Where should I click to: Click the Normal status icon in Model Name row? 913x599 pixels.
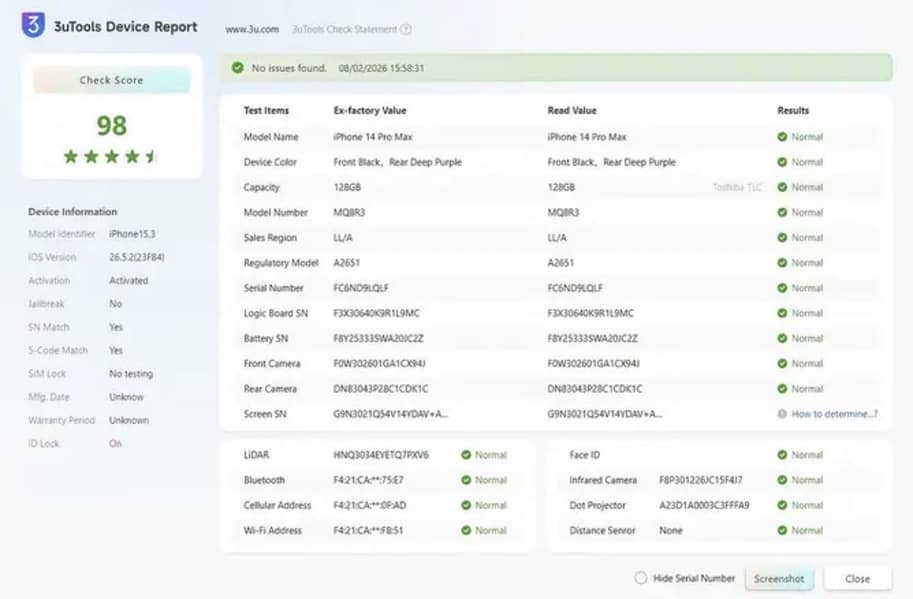click(x=782, y=137)
